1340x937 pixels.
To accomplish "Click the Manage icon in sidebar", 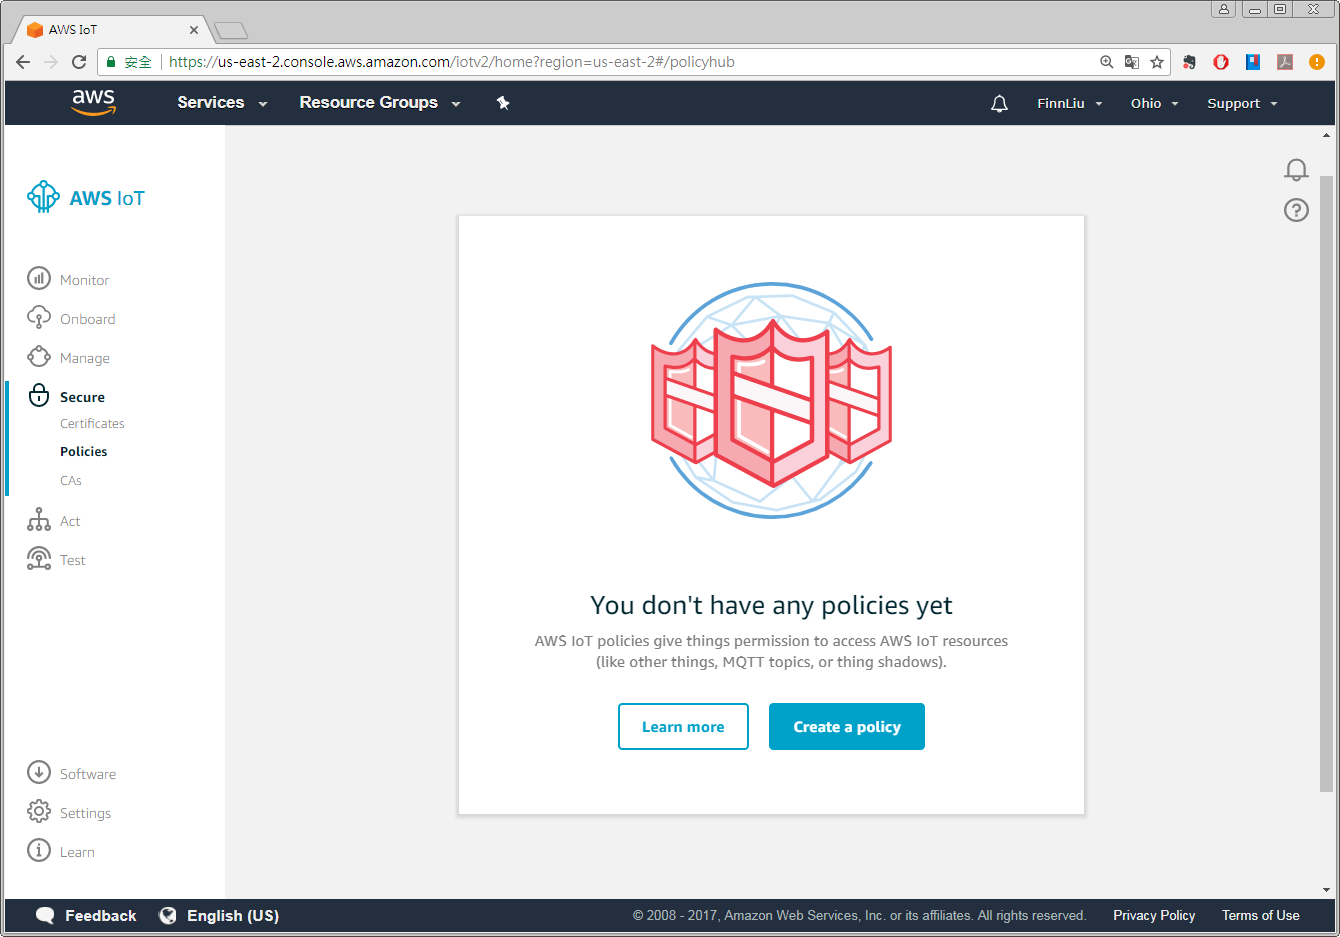I will click(x=39, y=356).
